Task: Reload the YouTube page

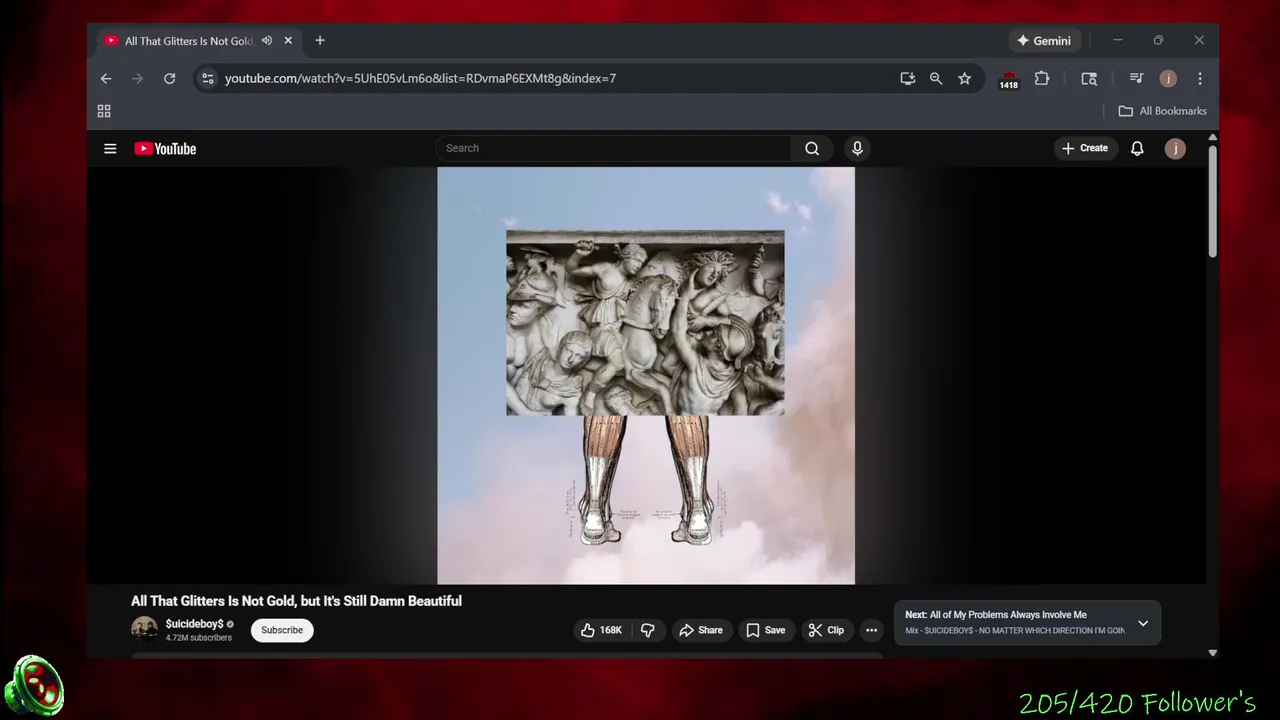Action: coord(170,78)
